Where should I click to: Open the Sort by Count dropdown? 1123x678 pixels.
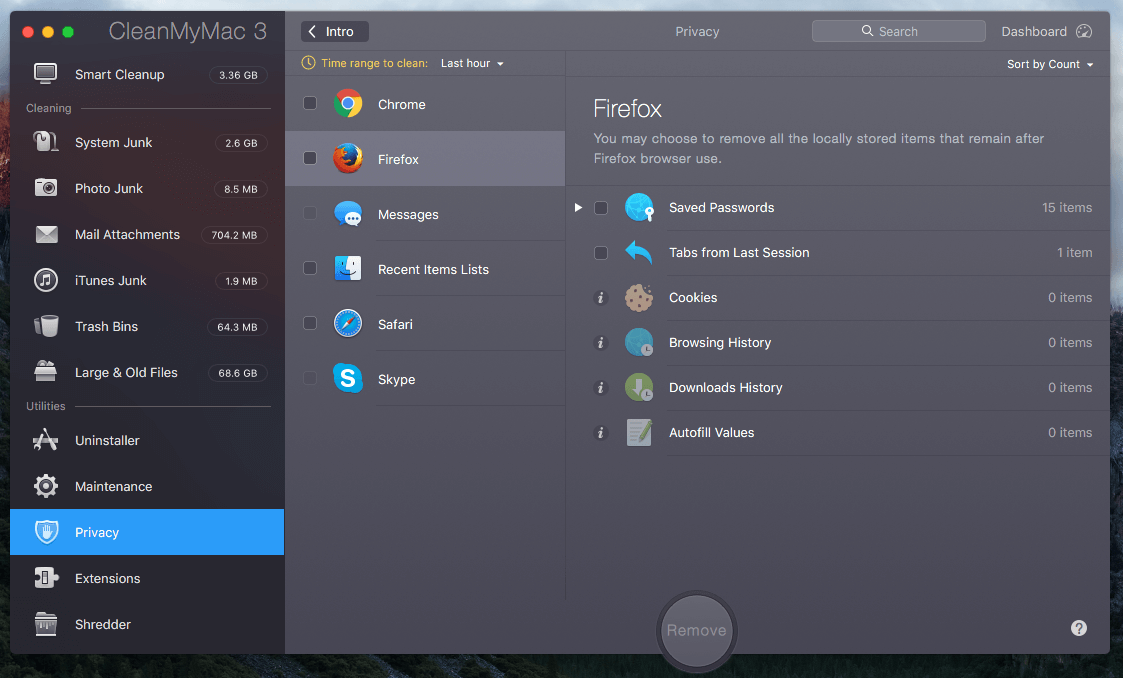point(1050,64)
